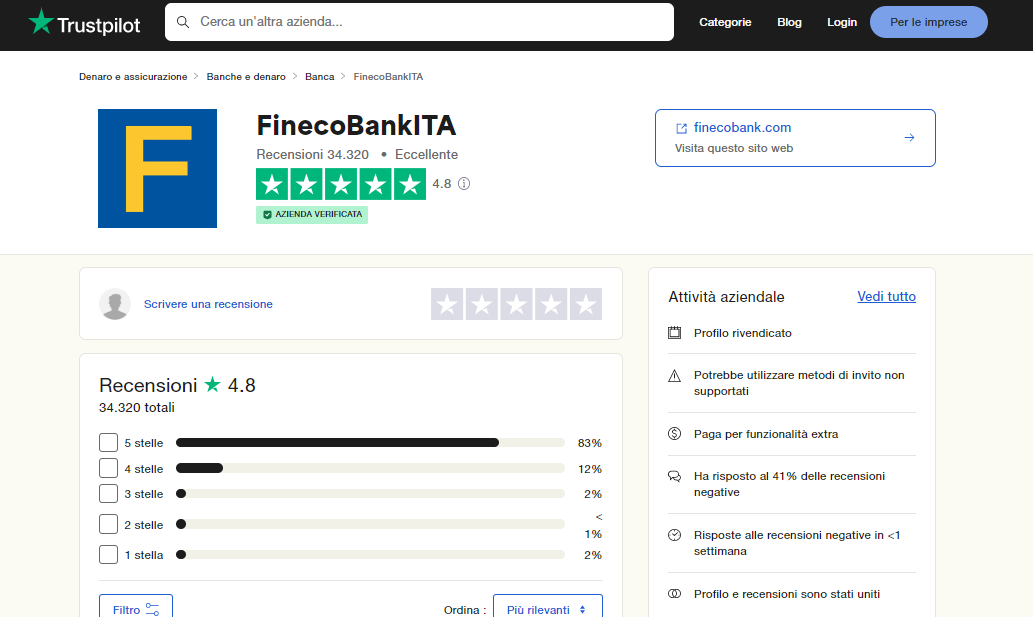1033x617 pixels.
Task: Click the Recensioni 34.320 text under company name
Action: tap(312, 155)
